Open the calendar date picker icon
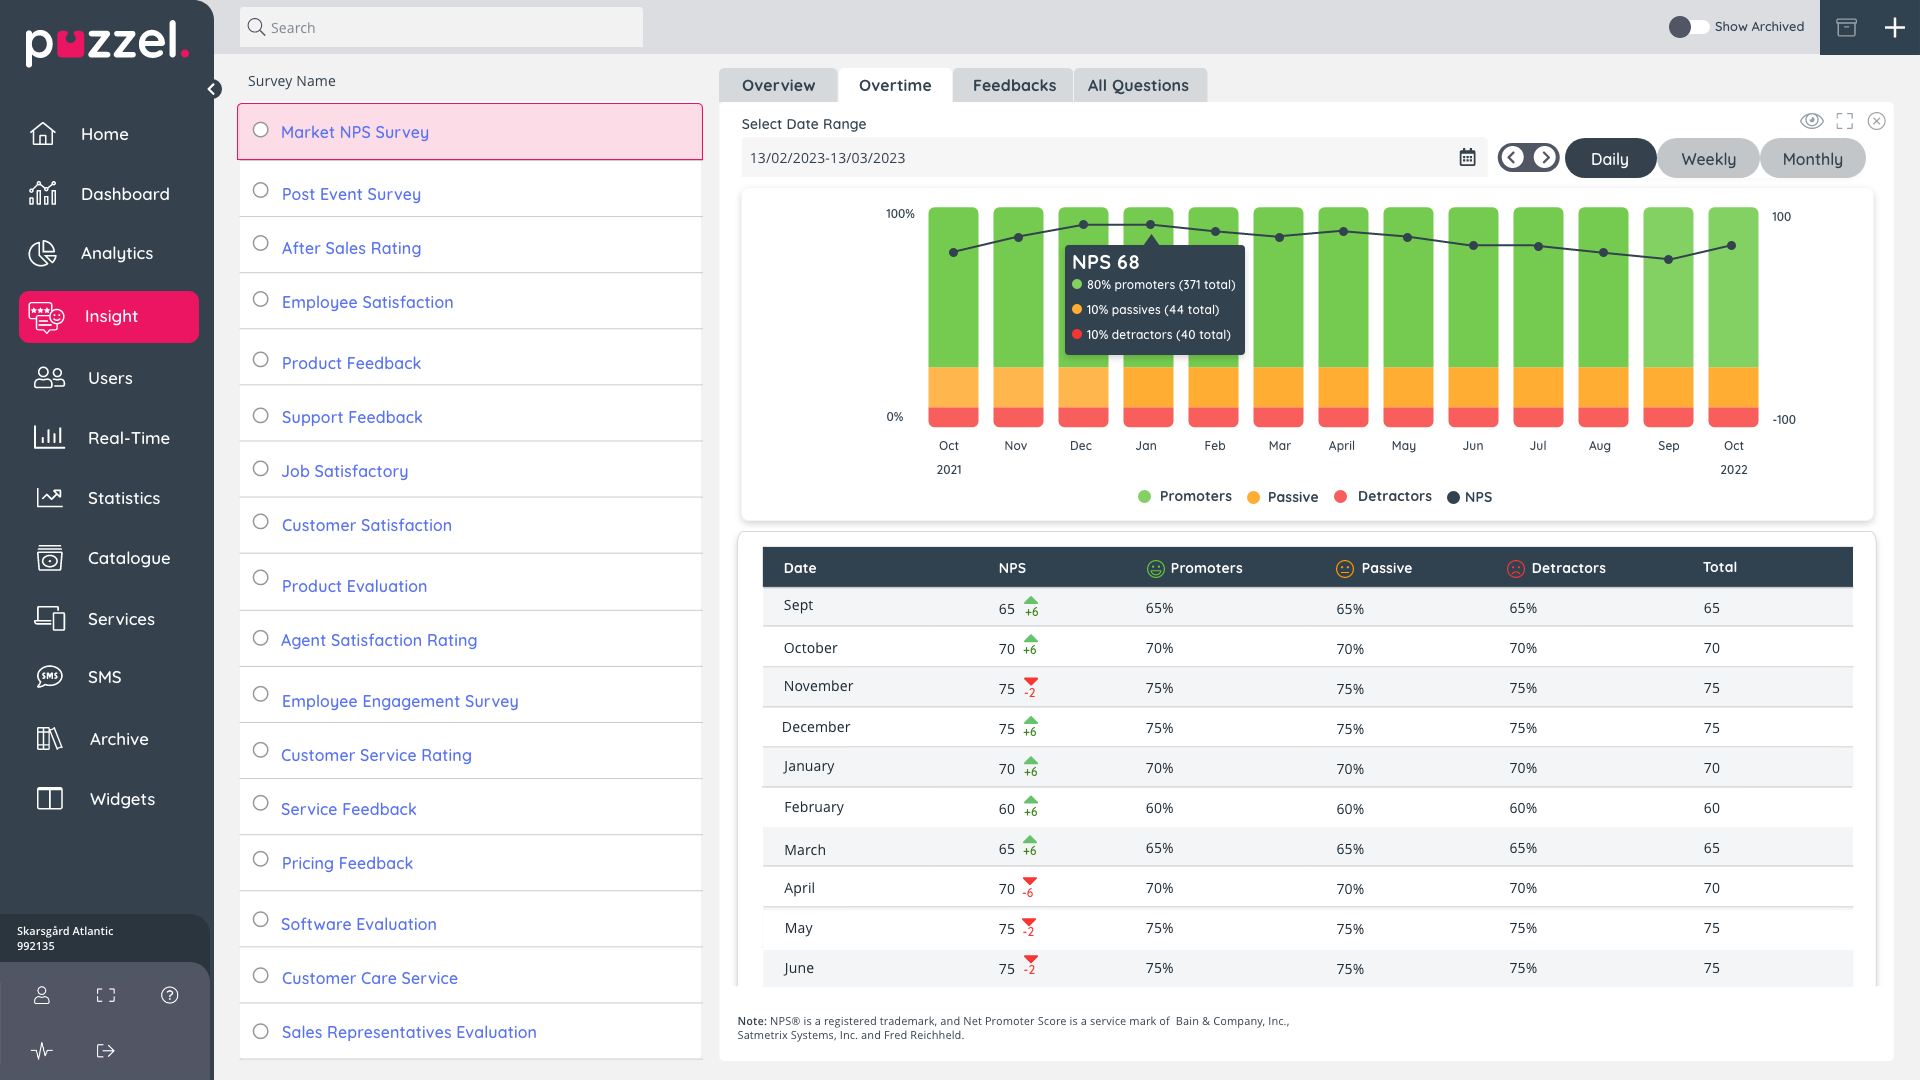1920x1080 pixels. click(1467, 157)
